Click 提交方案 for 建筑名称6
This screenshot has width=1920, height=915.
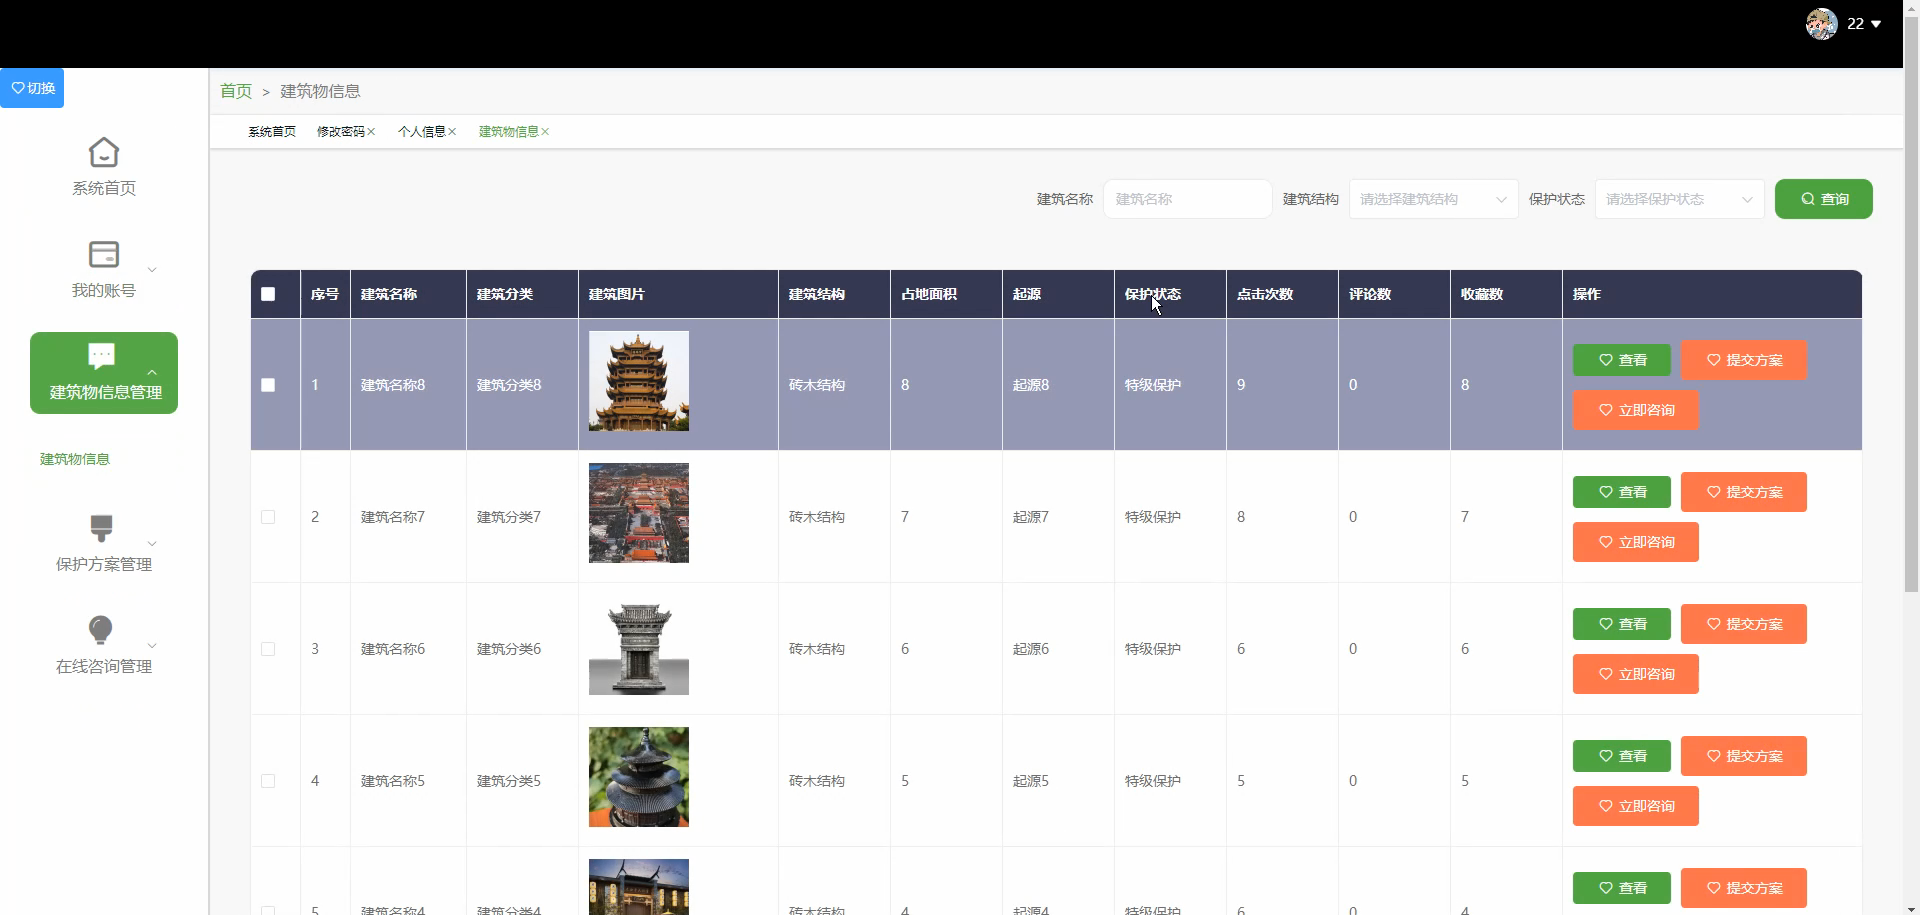coord(1743,624)
